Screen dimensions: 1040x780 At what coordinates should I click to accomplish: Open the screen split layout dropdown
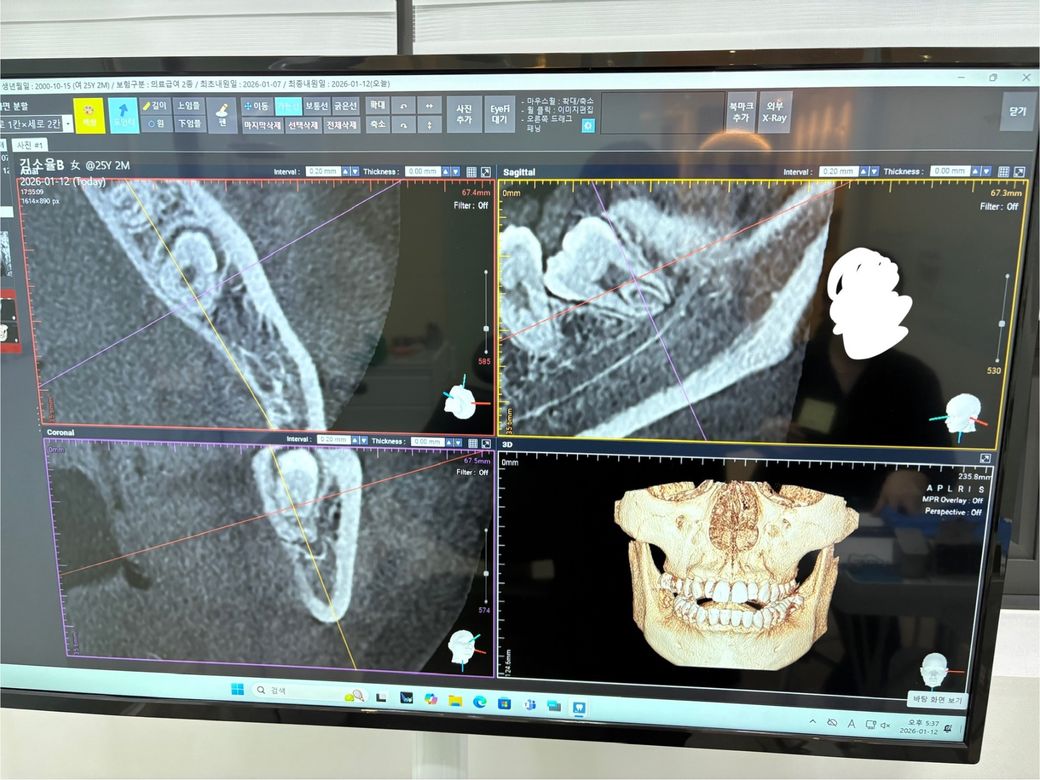point(68,124)
